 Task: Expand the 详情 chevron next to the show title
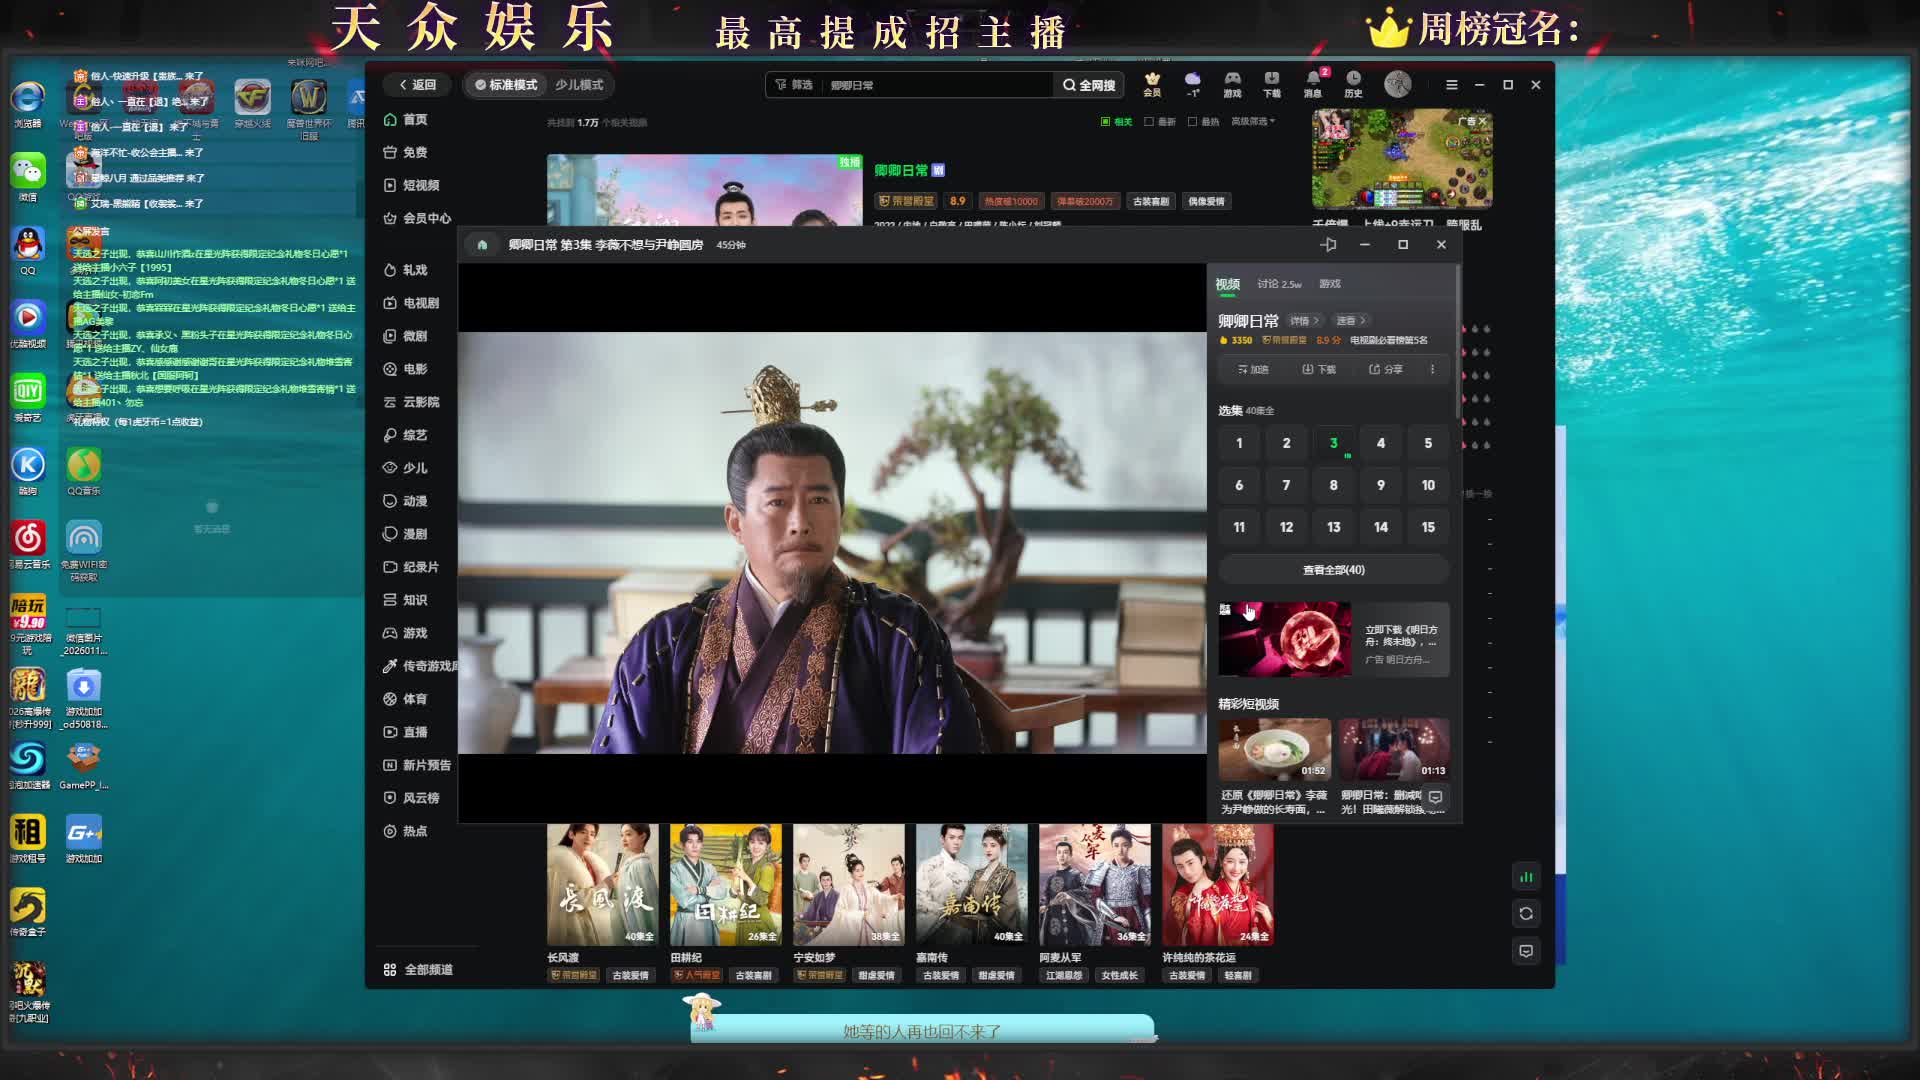tap(1304, 321)
